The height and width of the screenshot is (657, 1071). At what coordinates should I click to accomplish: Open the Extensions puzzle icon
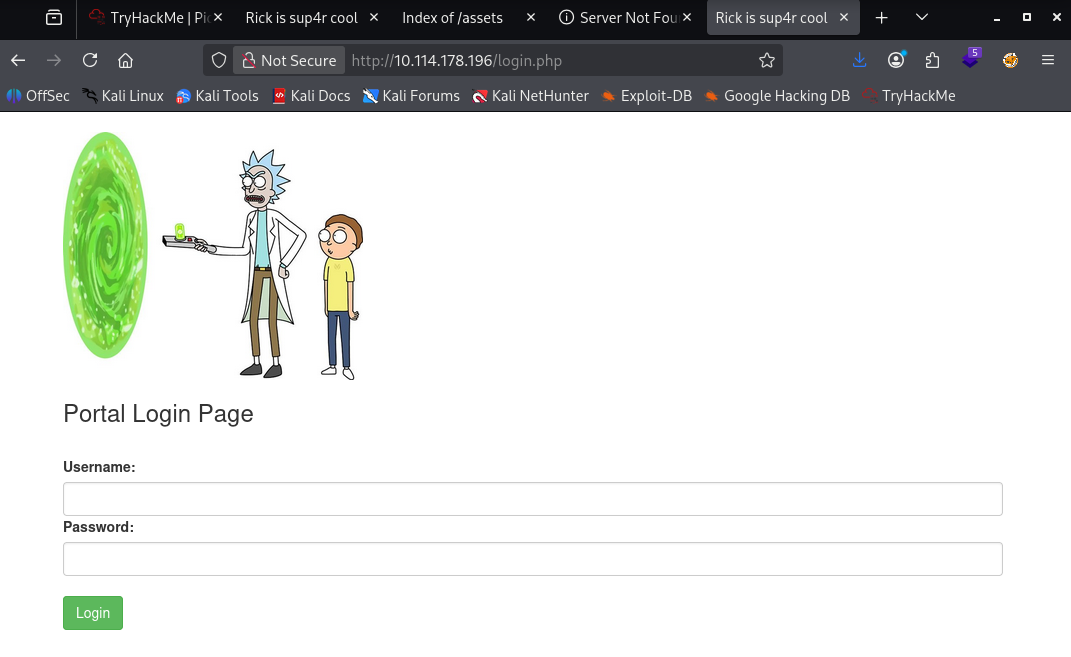click(933, 60)
